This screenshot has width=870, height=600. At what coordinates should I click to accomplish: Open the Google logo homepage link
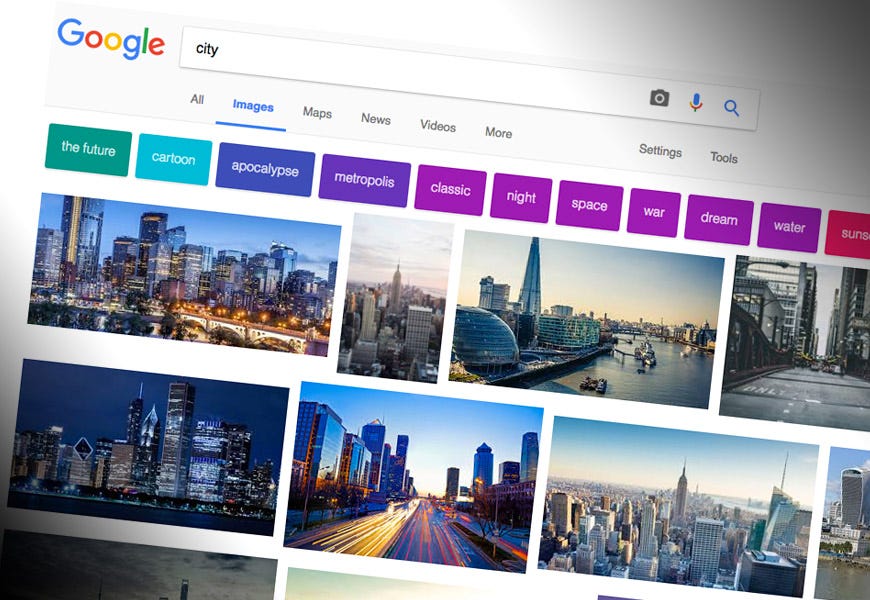(x=111, y=39)
